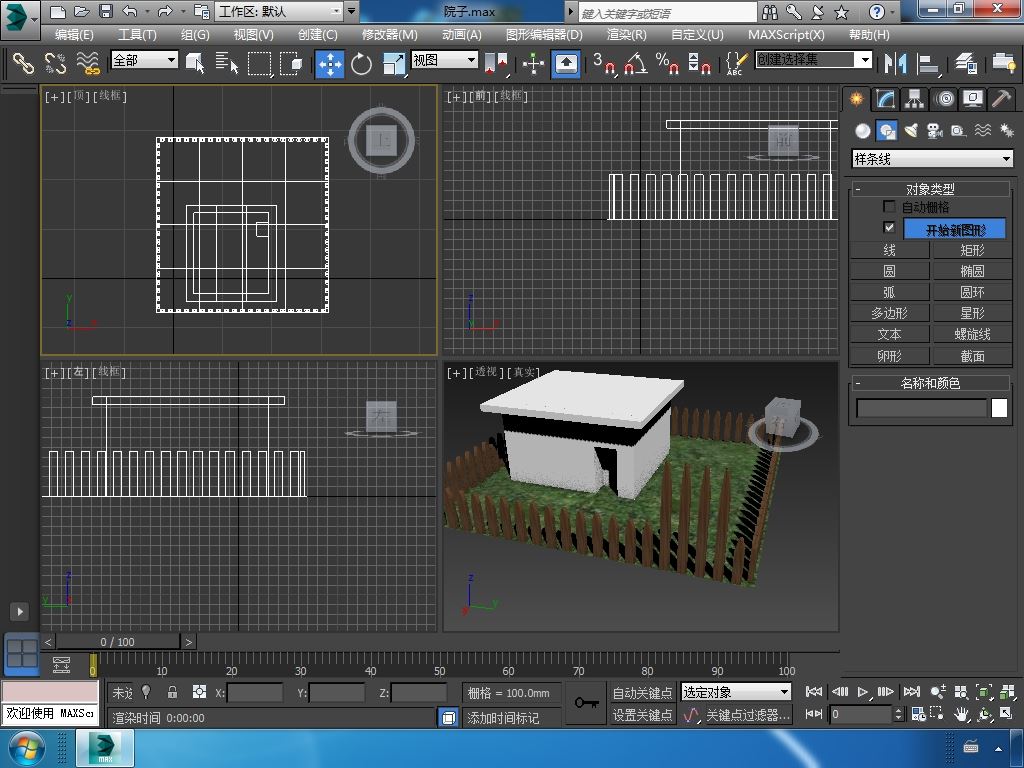Switch to Lights creation category
Image resolution: width=1024 pixels, height=768 pixels.
click(x=911, y=131)
